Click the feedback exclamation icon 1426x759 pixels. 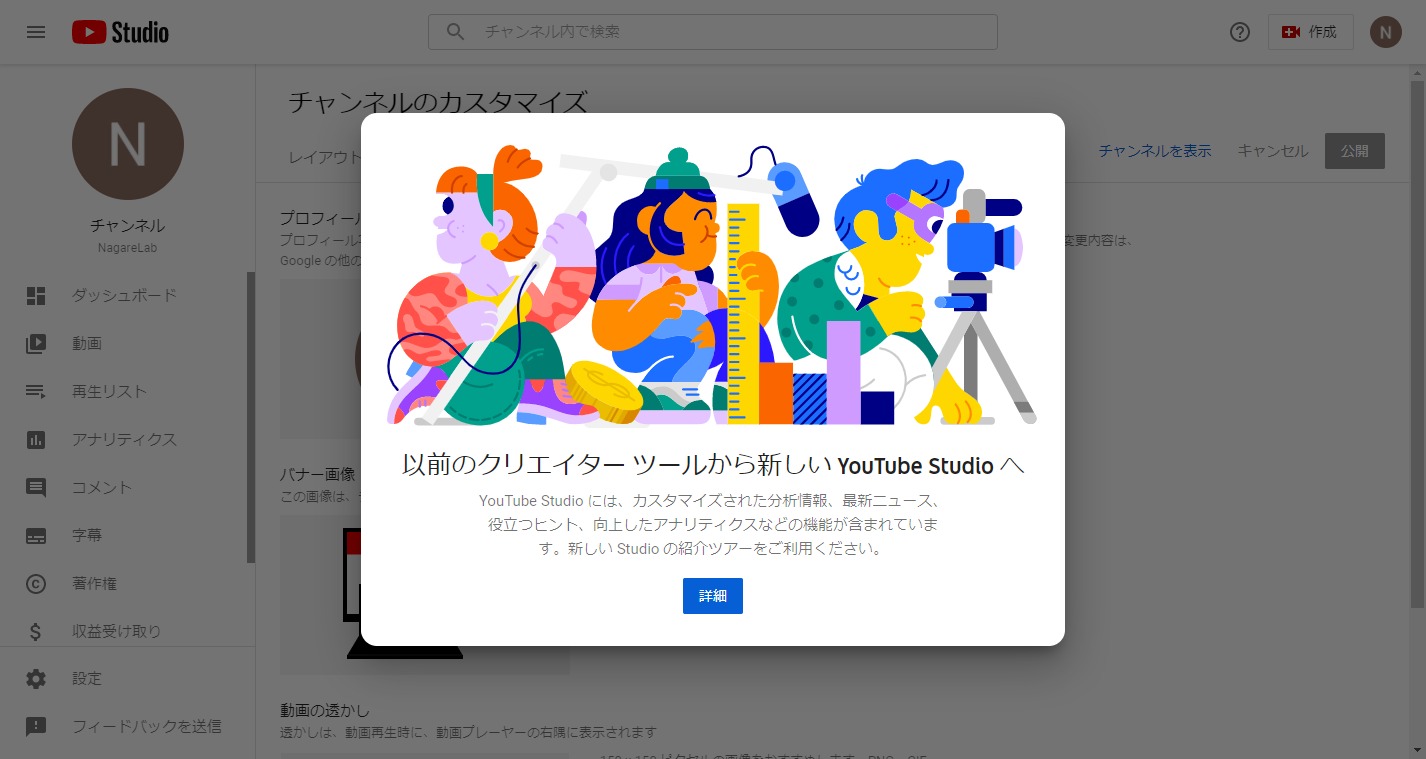tap(36, 727)
